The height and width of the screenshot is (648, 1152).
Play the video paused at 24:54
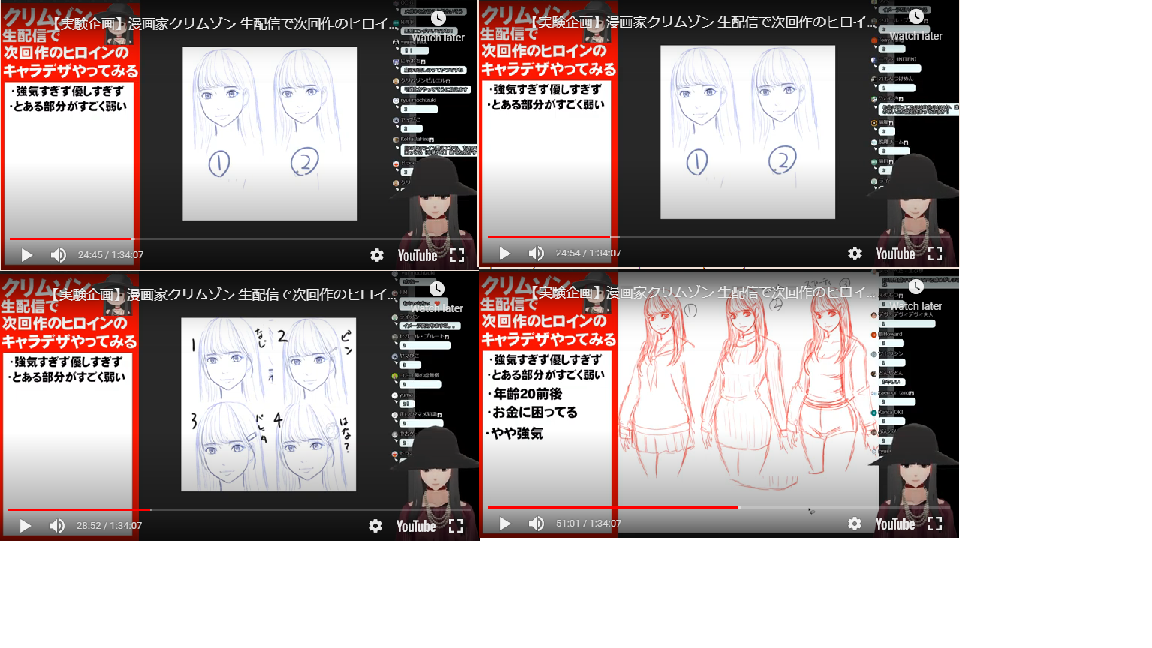click(505, 253)
